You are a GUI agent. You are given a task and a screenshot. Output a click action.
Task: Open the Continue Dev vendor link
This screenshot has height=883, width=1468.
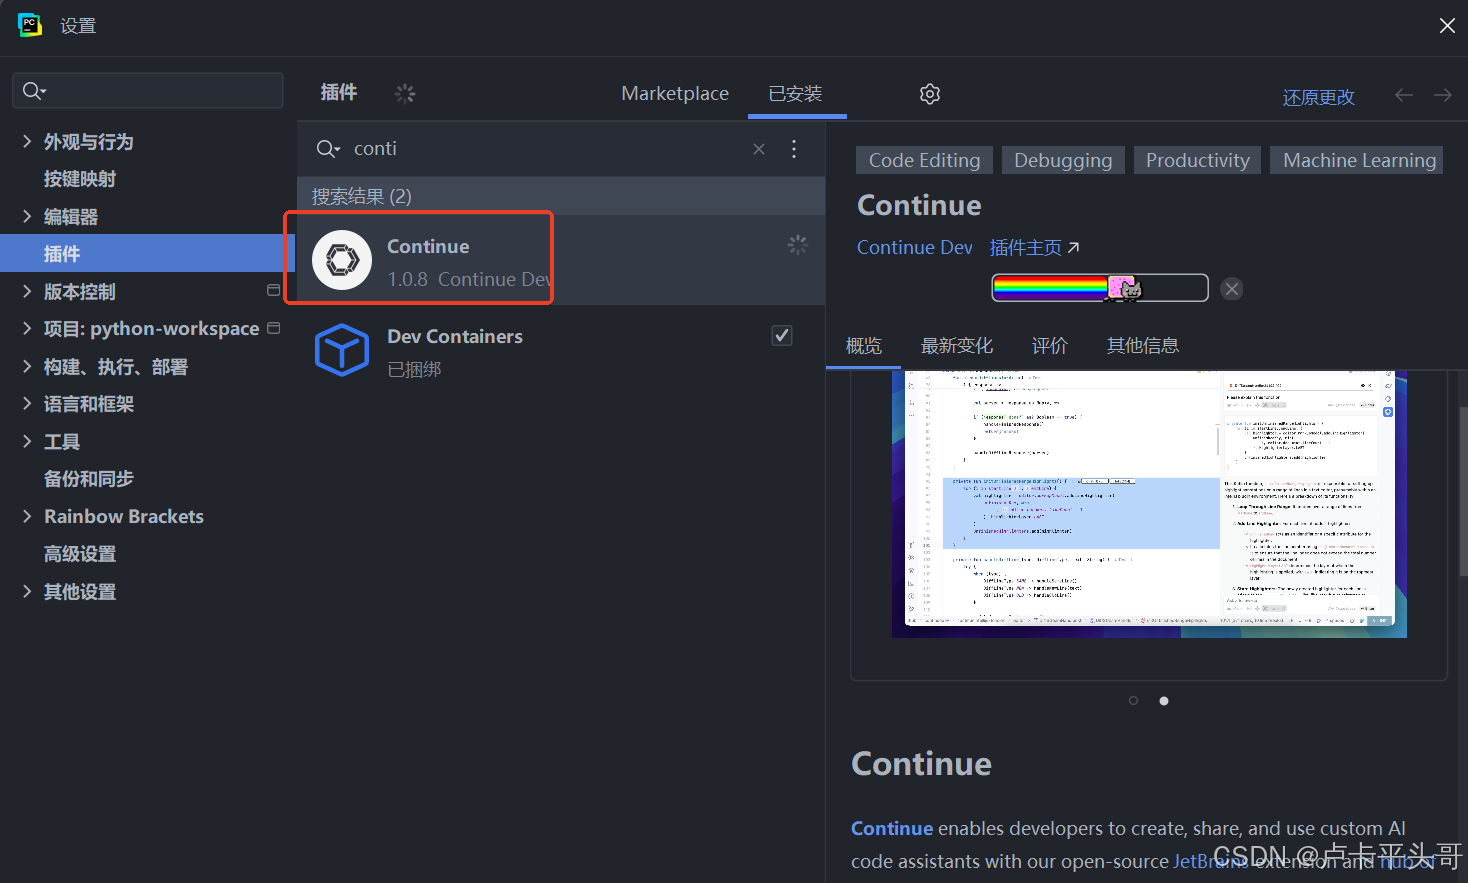pyautogui.click(x=914, y=247)
